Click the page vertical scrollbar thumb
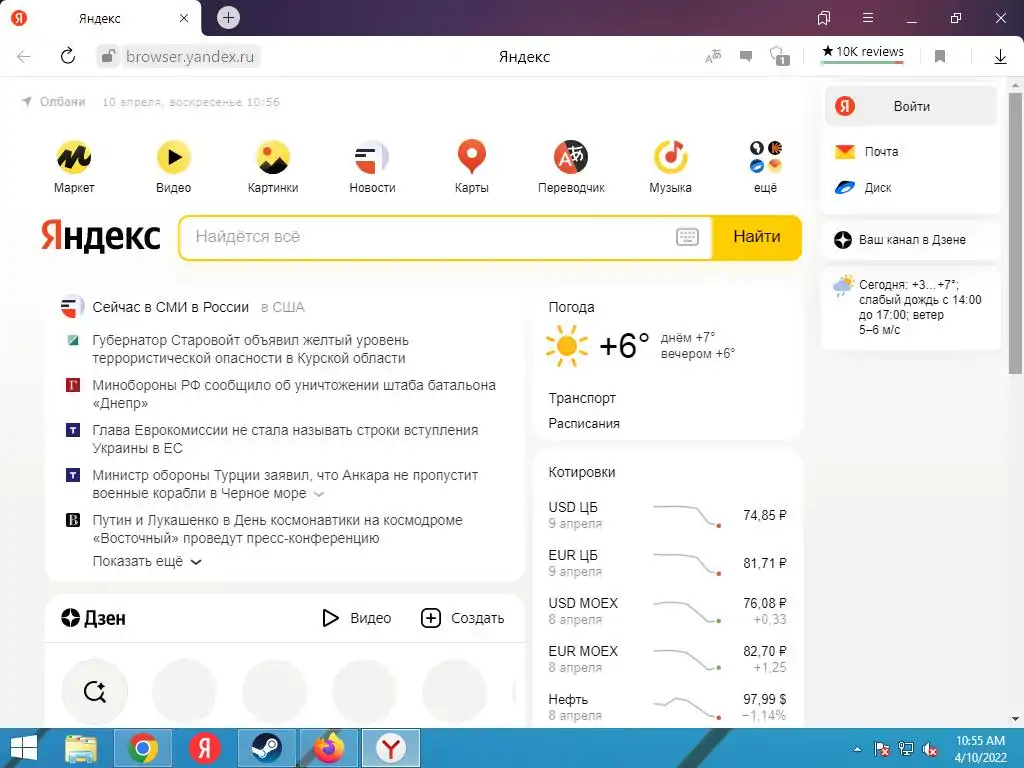Viewport: 1024px width, 768px height. click(1015, 232)
